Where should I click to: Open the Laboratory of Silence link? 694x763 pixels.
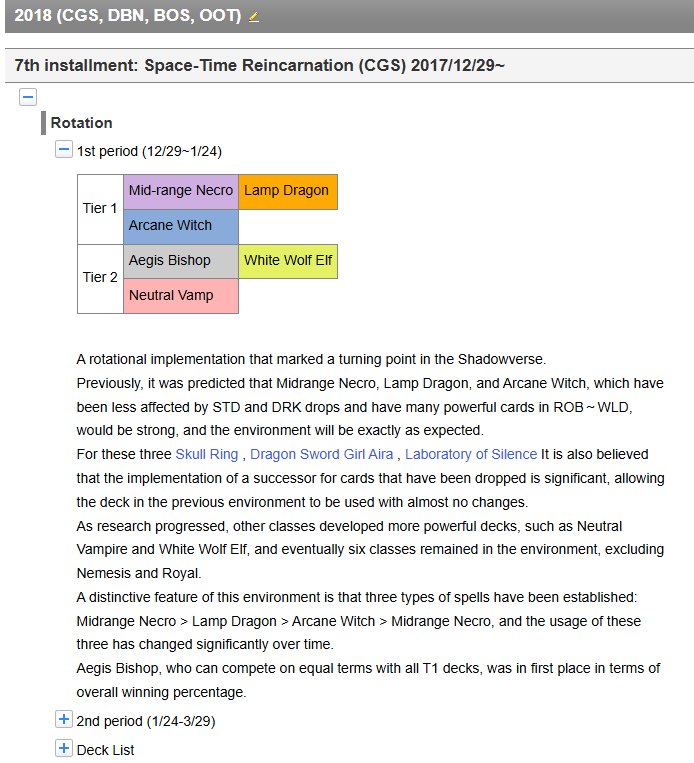(x=471, y=454)
